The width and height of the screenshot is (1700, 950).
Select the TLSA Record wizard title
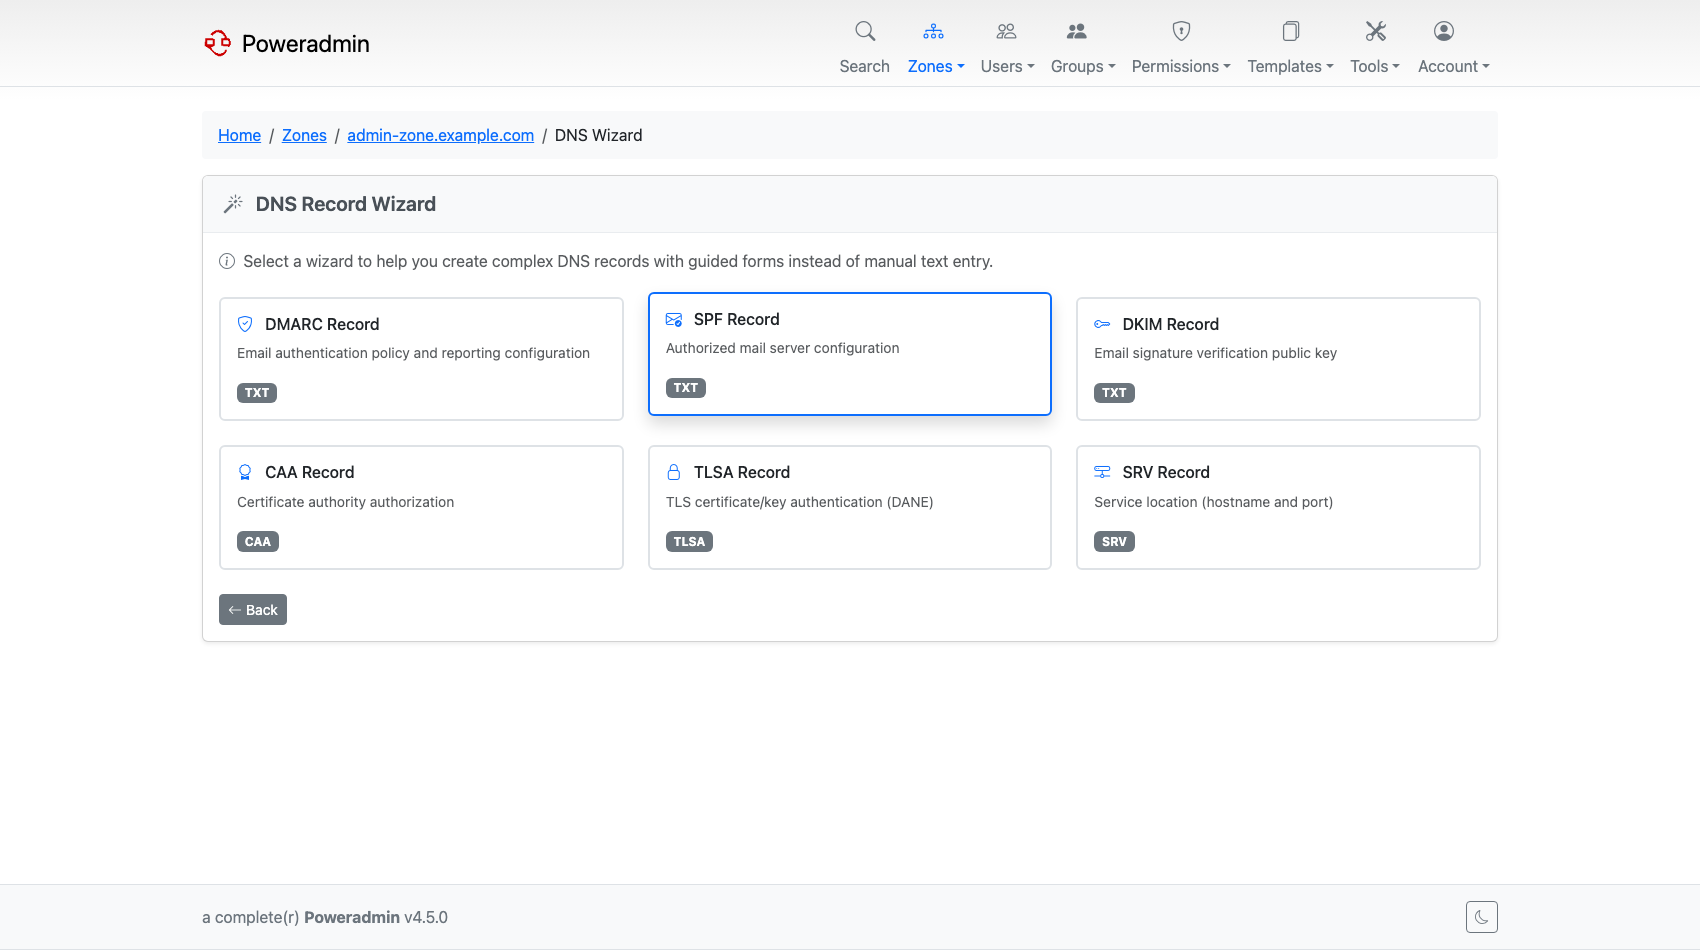click(742, 472)
